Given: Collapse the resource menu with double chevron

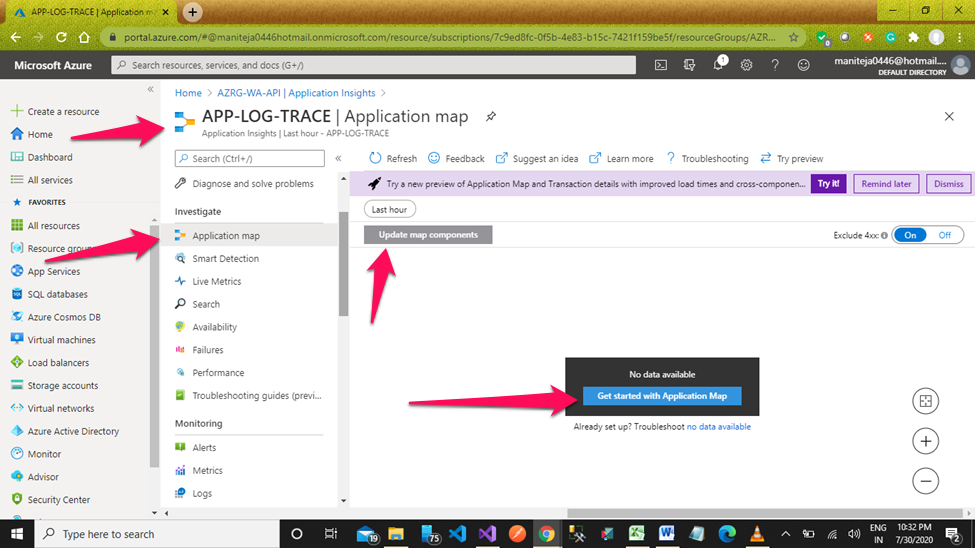Looking at the screenshot, I should click(x=338, y=159).
